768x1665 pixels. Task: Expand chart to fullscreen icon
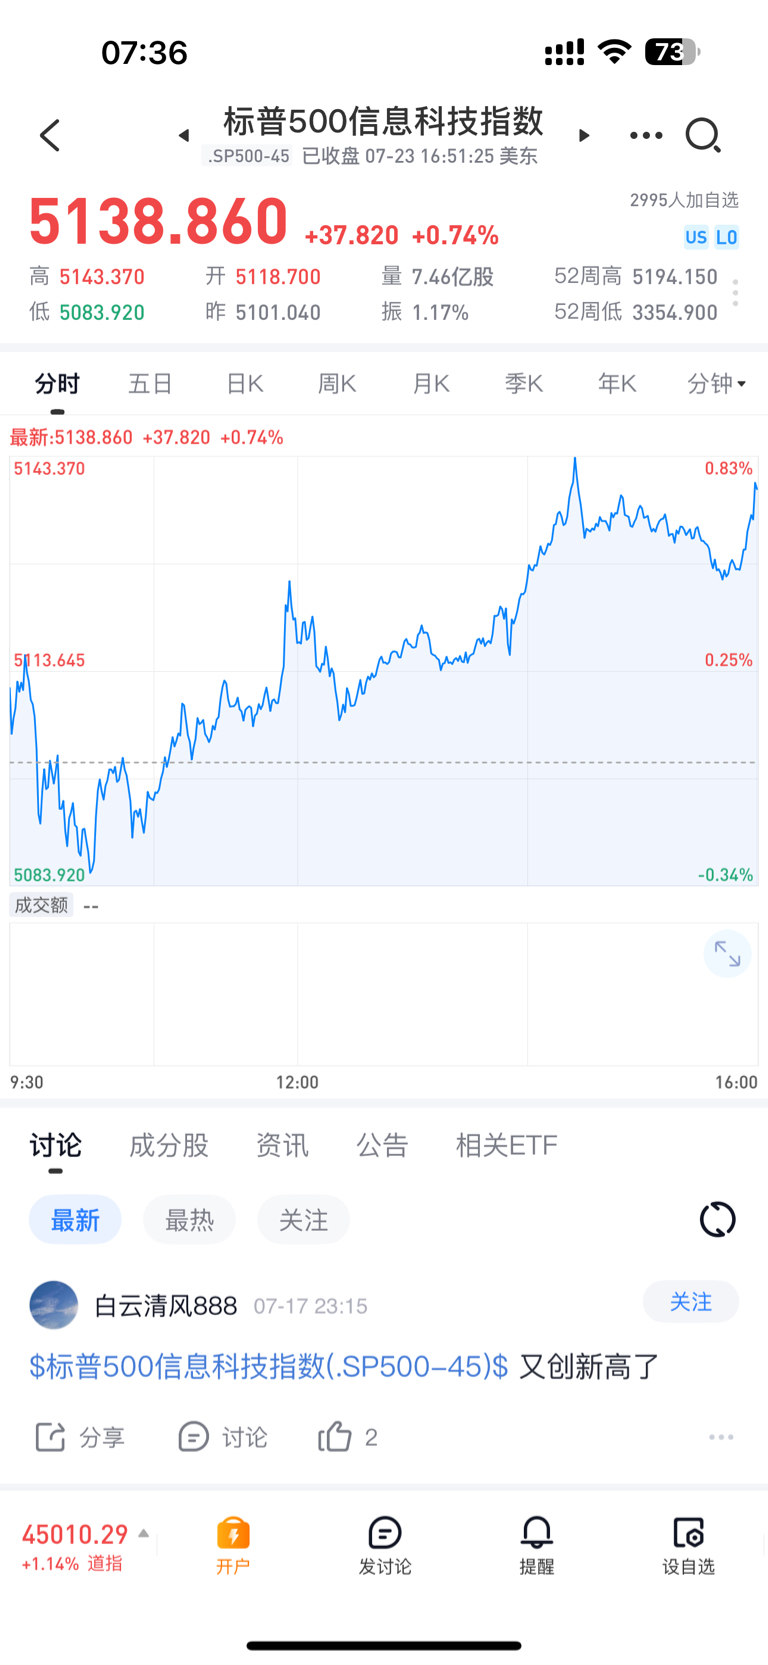(727, 955)
